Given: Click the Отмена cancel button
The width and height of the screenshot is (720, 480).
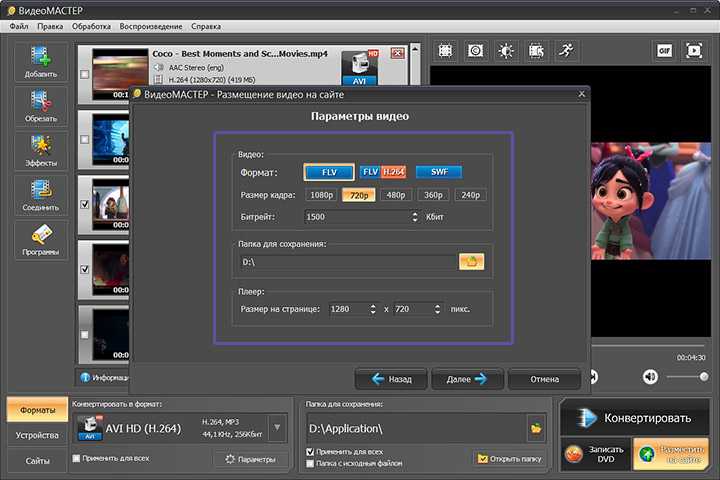Looking at the screenshot, I should 545,379.
